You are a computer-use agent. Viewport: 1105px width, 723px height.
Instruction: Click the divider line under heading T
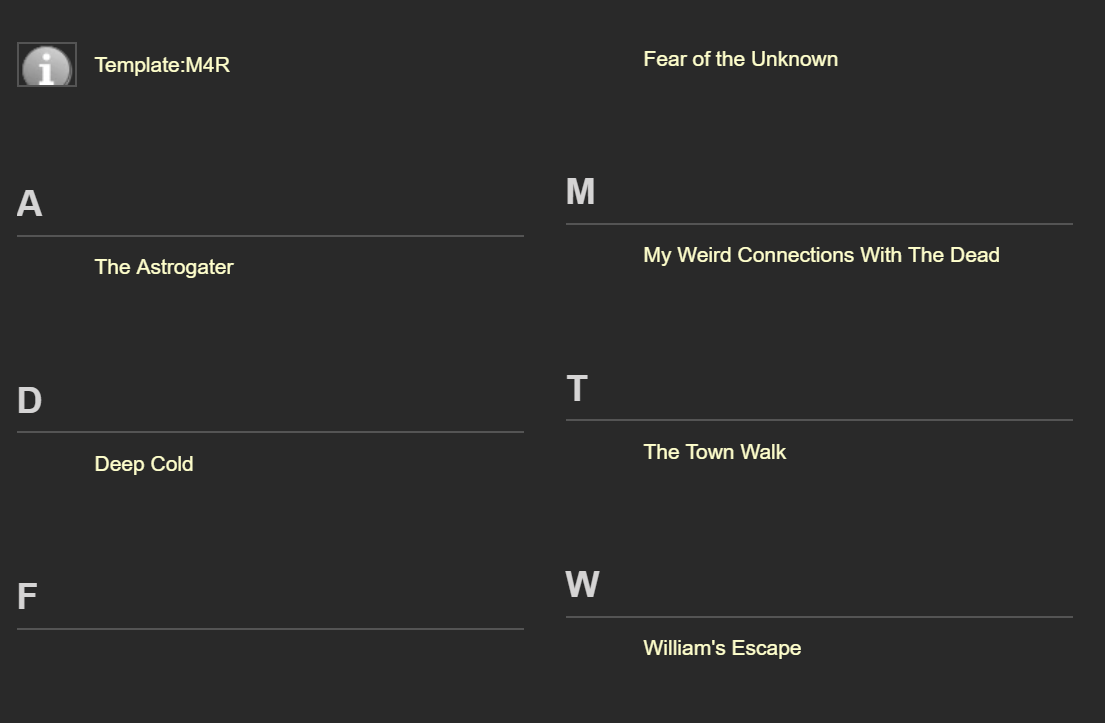pyautogui.click(x=819, y=420)
